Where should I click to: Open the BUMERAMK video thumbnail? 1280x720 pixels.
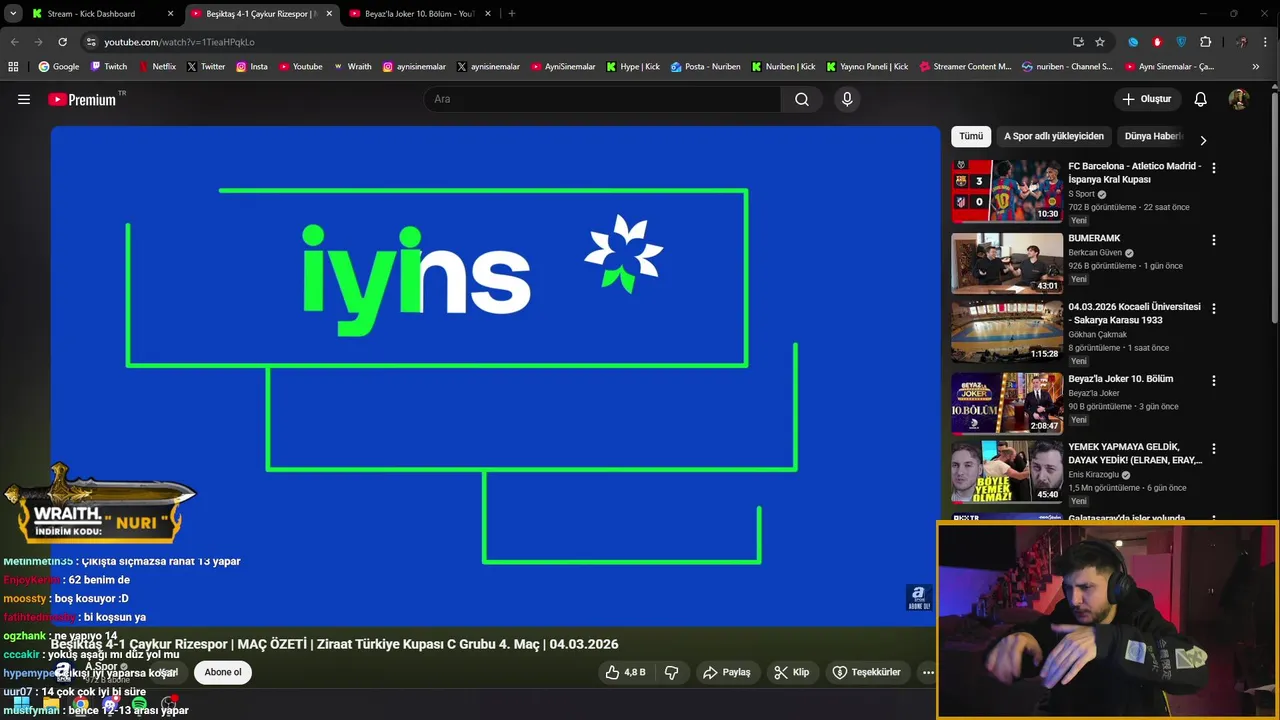1007,263
